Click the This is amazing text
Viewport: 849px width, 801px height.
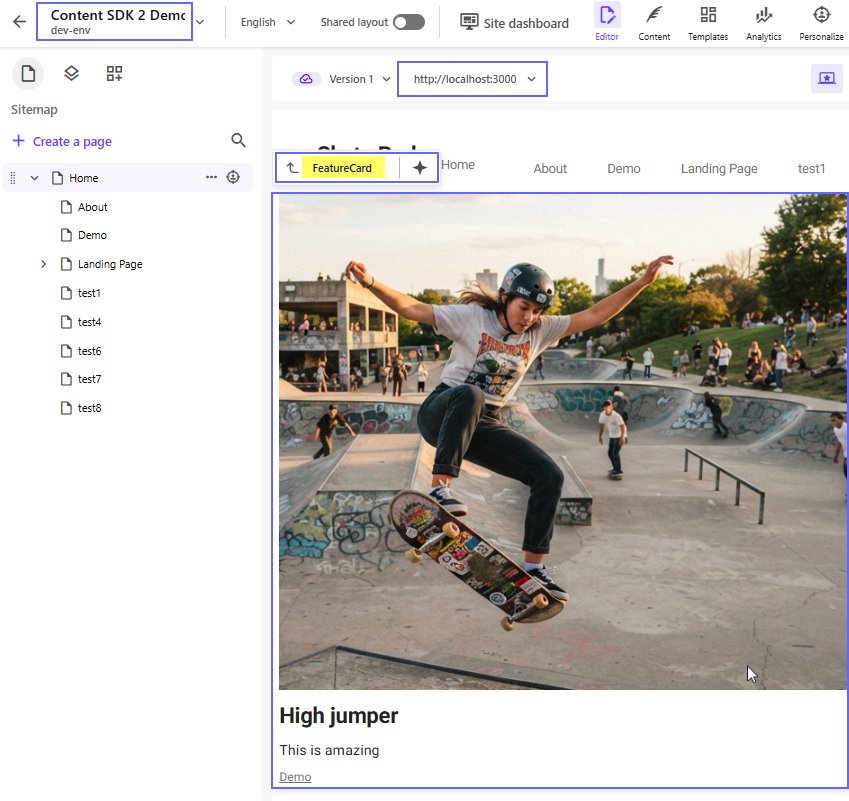(x=329, y=750)
